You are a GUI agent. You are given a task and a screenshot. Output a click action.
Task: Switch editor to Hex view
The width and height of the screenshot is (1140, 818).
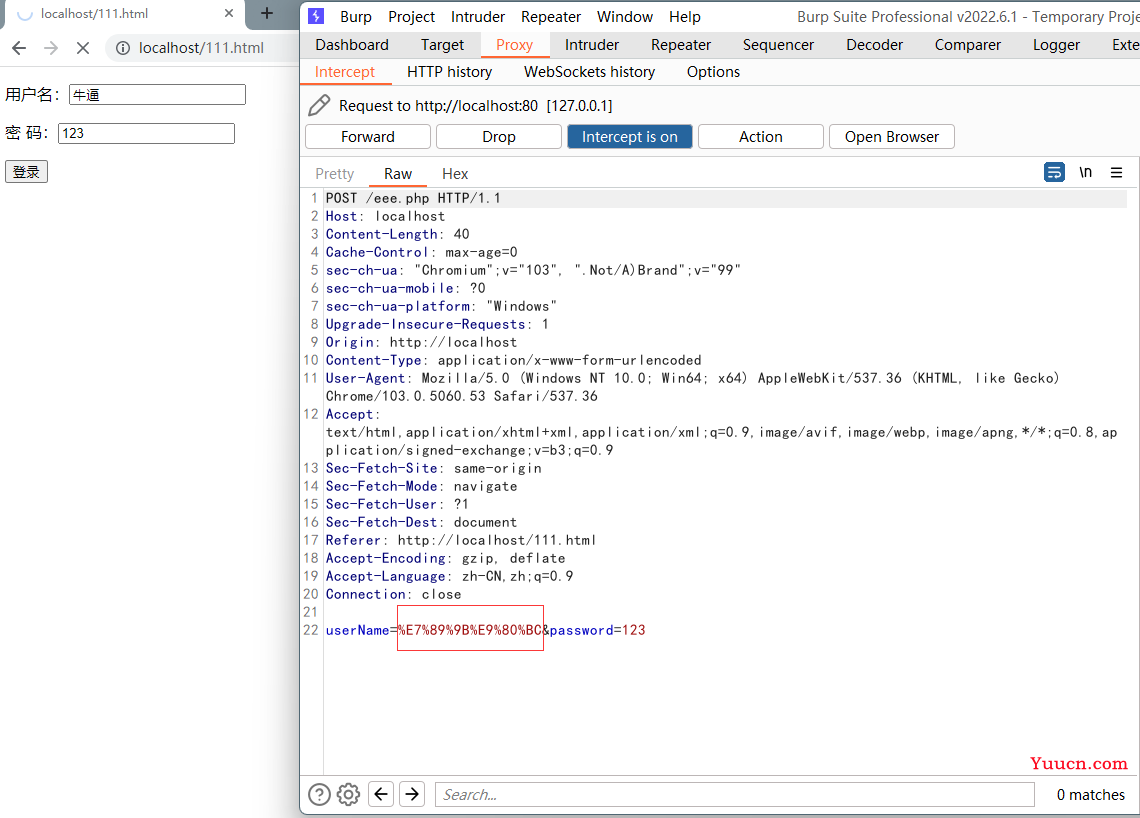coord(455,174)
